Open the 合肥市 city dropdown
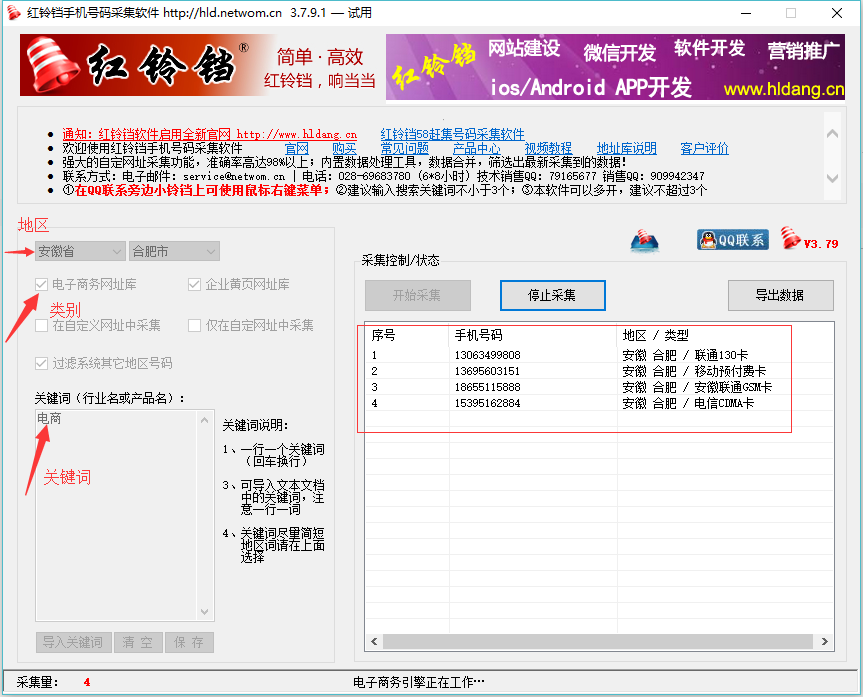 coord(174,251)
